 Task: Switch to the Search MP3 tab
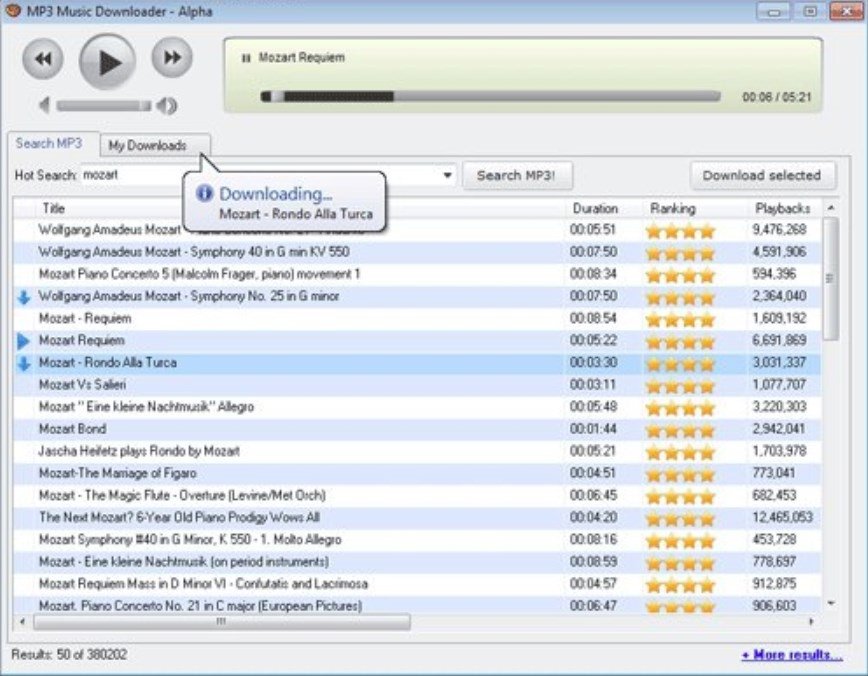click(49, 143)
